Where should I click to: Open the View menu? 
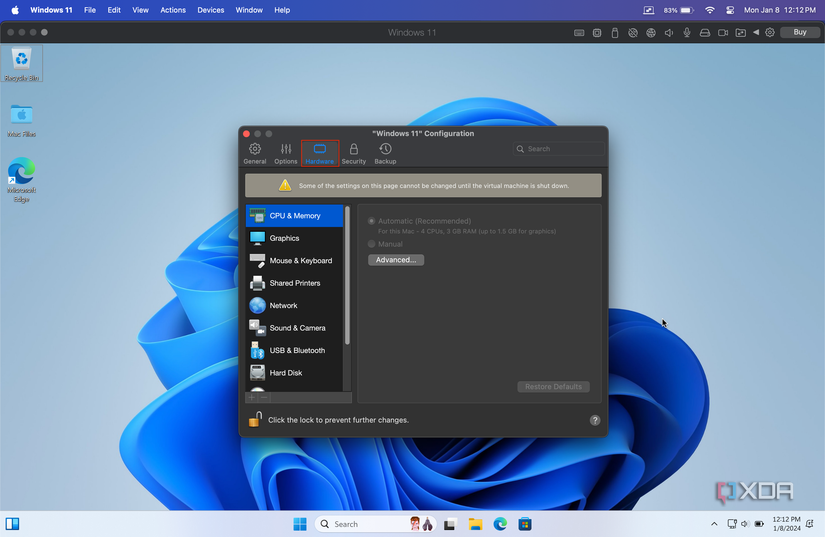140,10
